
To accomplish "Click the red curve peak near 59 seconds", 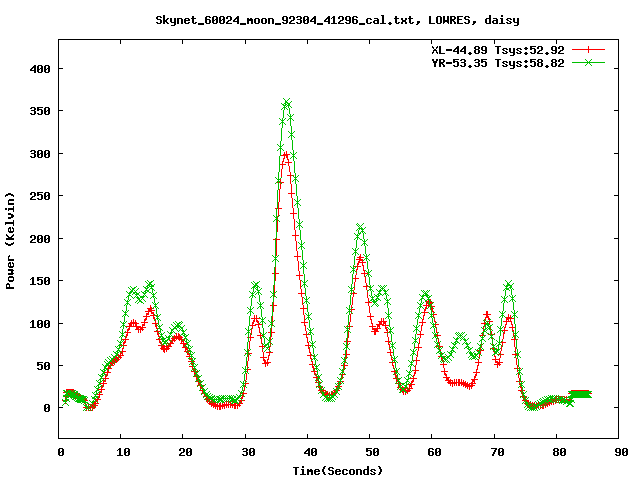I will coord(429,303).
